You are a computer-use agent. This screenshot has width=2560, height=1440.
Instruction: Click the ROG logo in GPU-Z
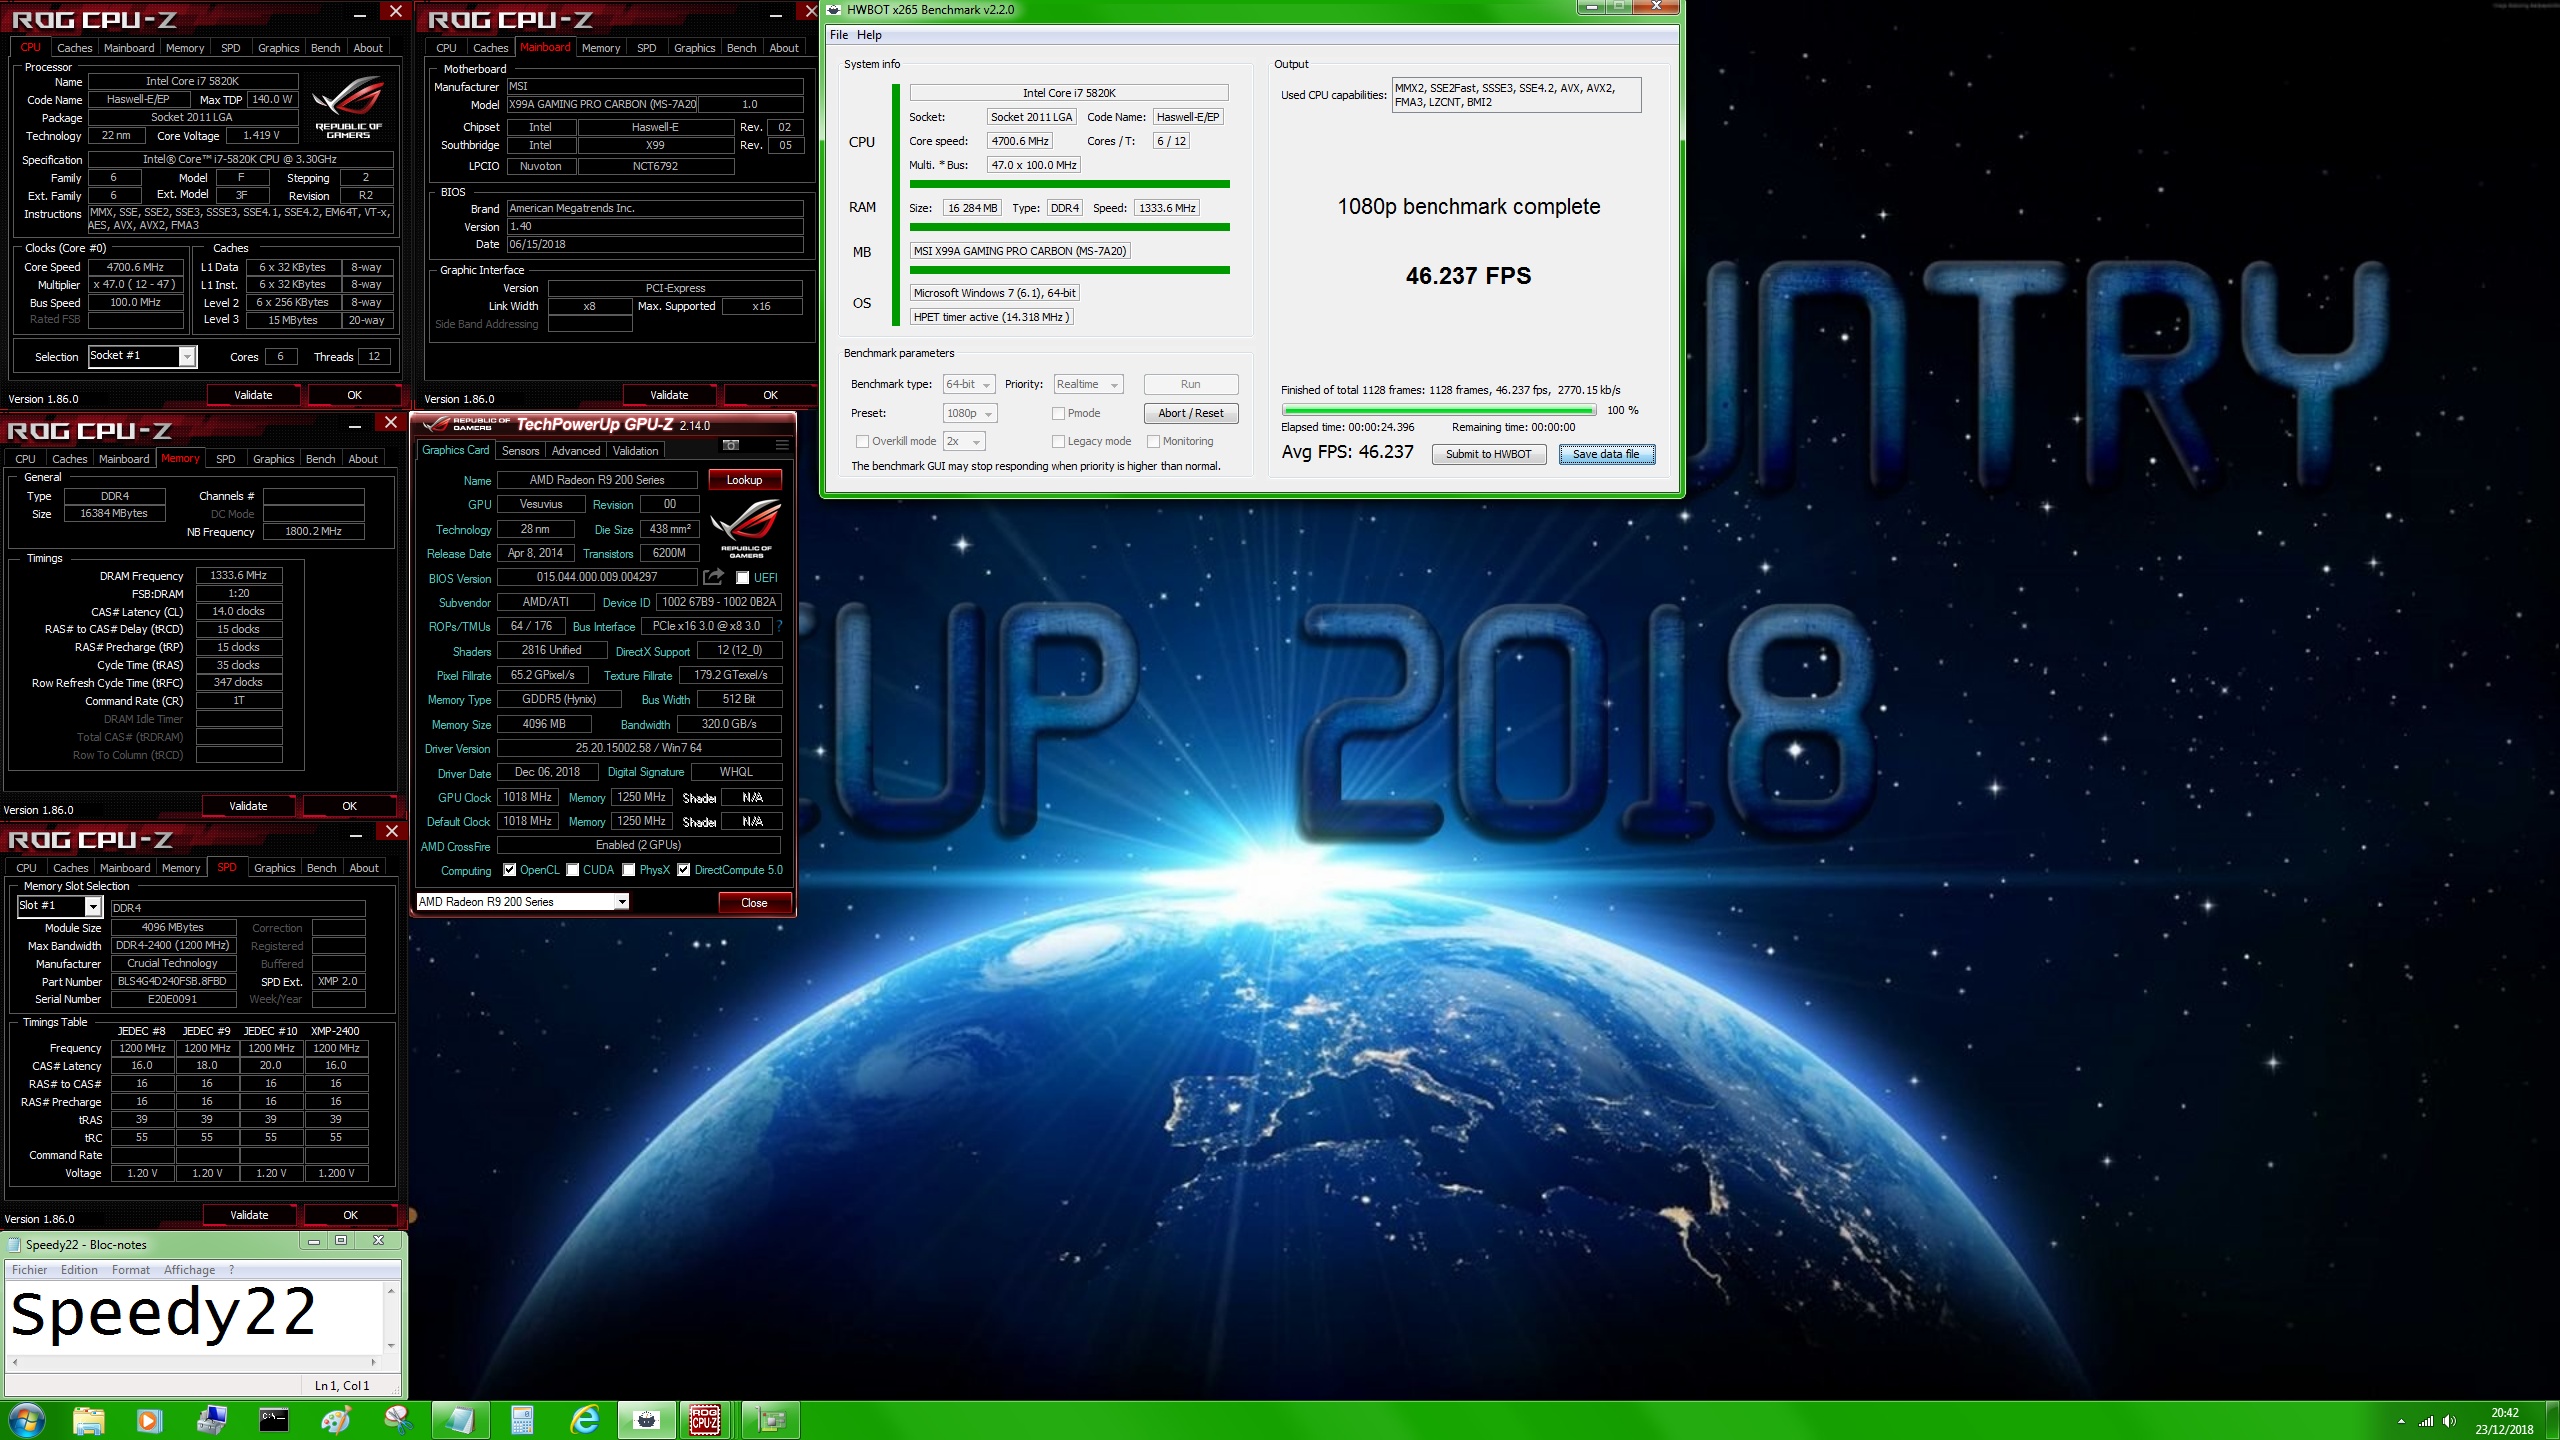coord(745,527)
